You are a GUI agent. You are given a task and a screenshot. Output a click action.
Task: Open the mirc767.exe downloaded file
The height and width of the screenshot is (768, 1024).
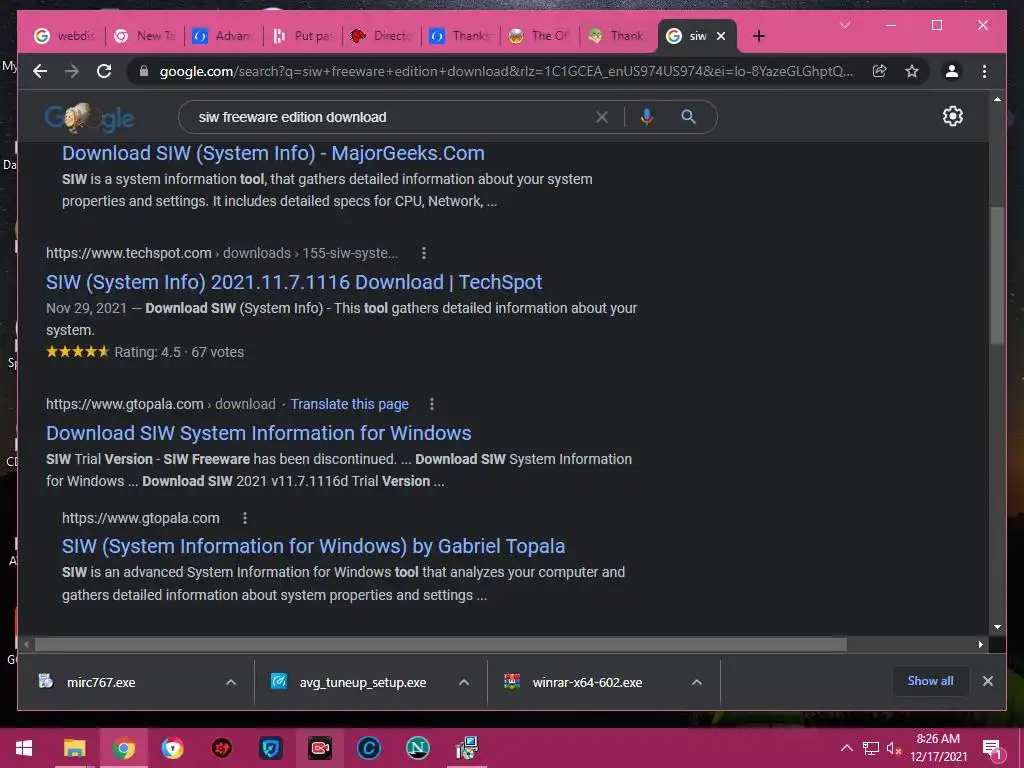101,682
